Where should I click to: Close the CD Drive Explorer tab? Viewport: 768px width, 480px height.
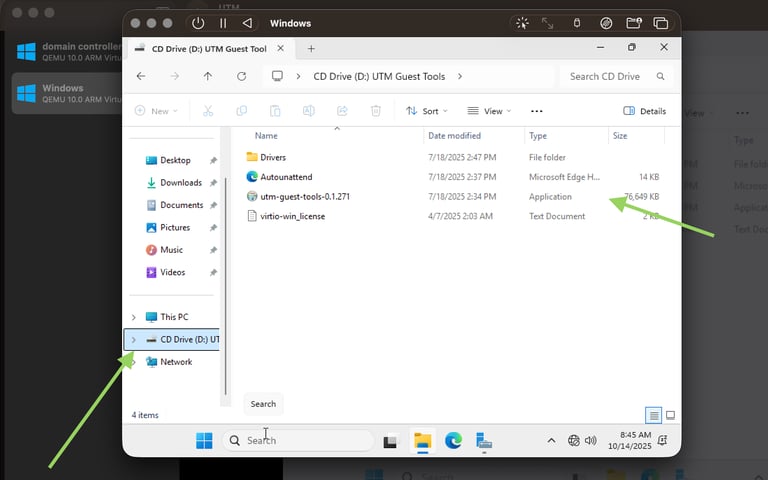coord(281,48)
